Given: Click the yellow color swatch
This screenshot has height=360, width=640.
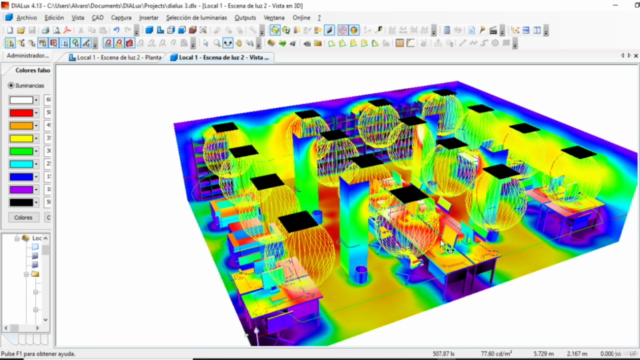Looking at the screenshot, I should [21, 138].
